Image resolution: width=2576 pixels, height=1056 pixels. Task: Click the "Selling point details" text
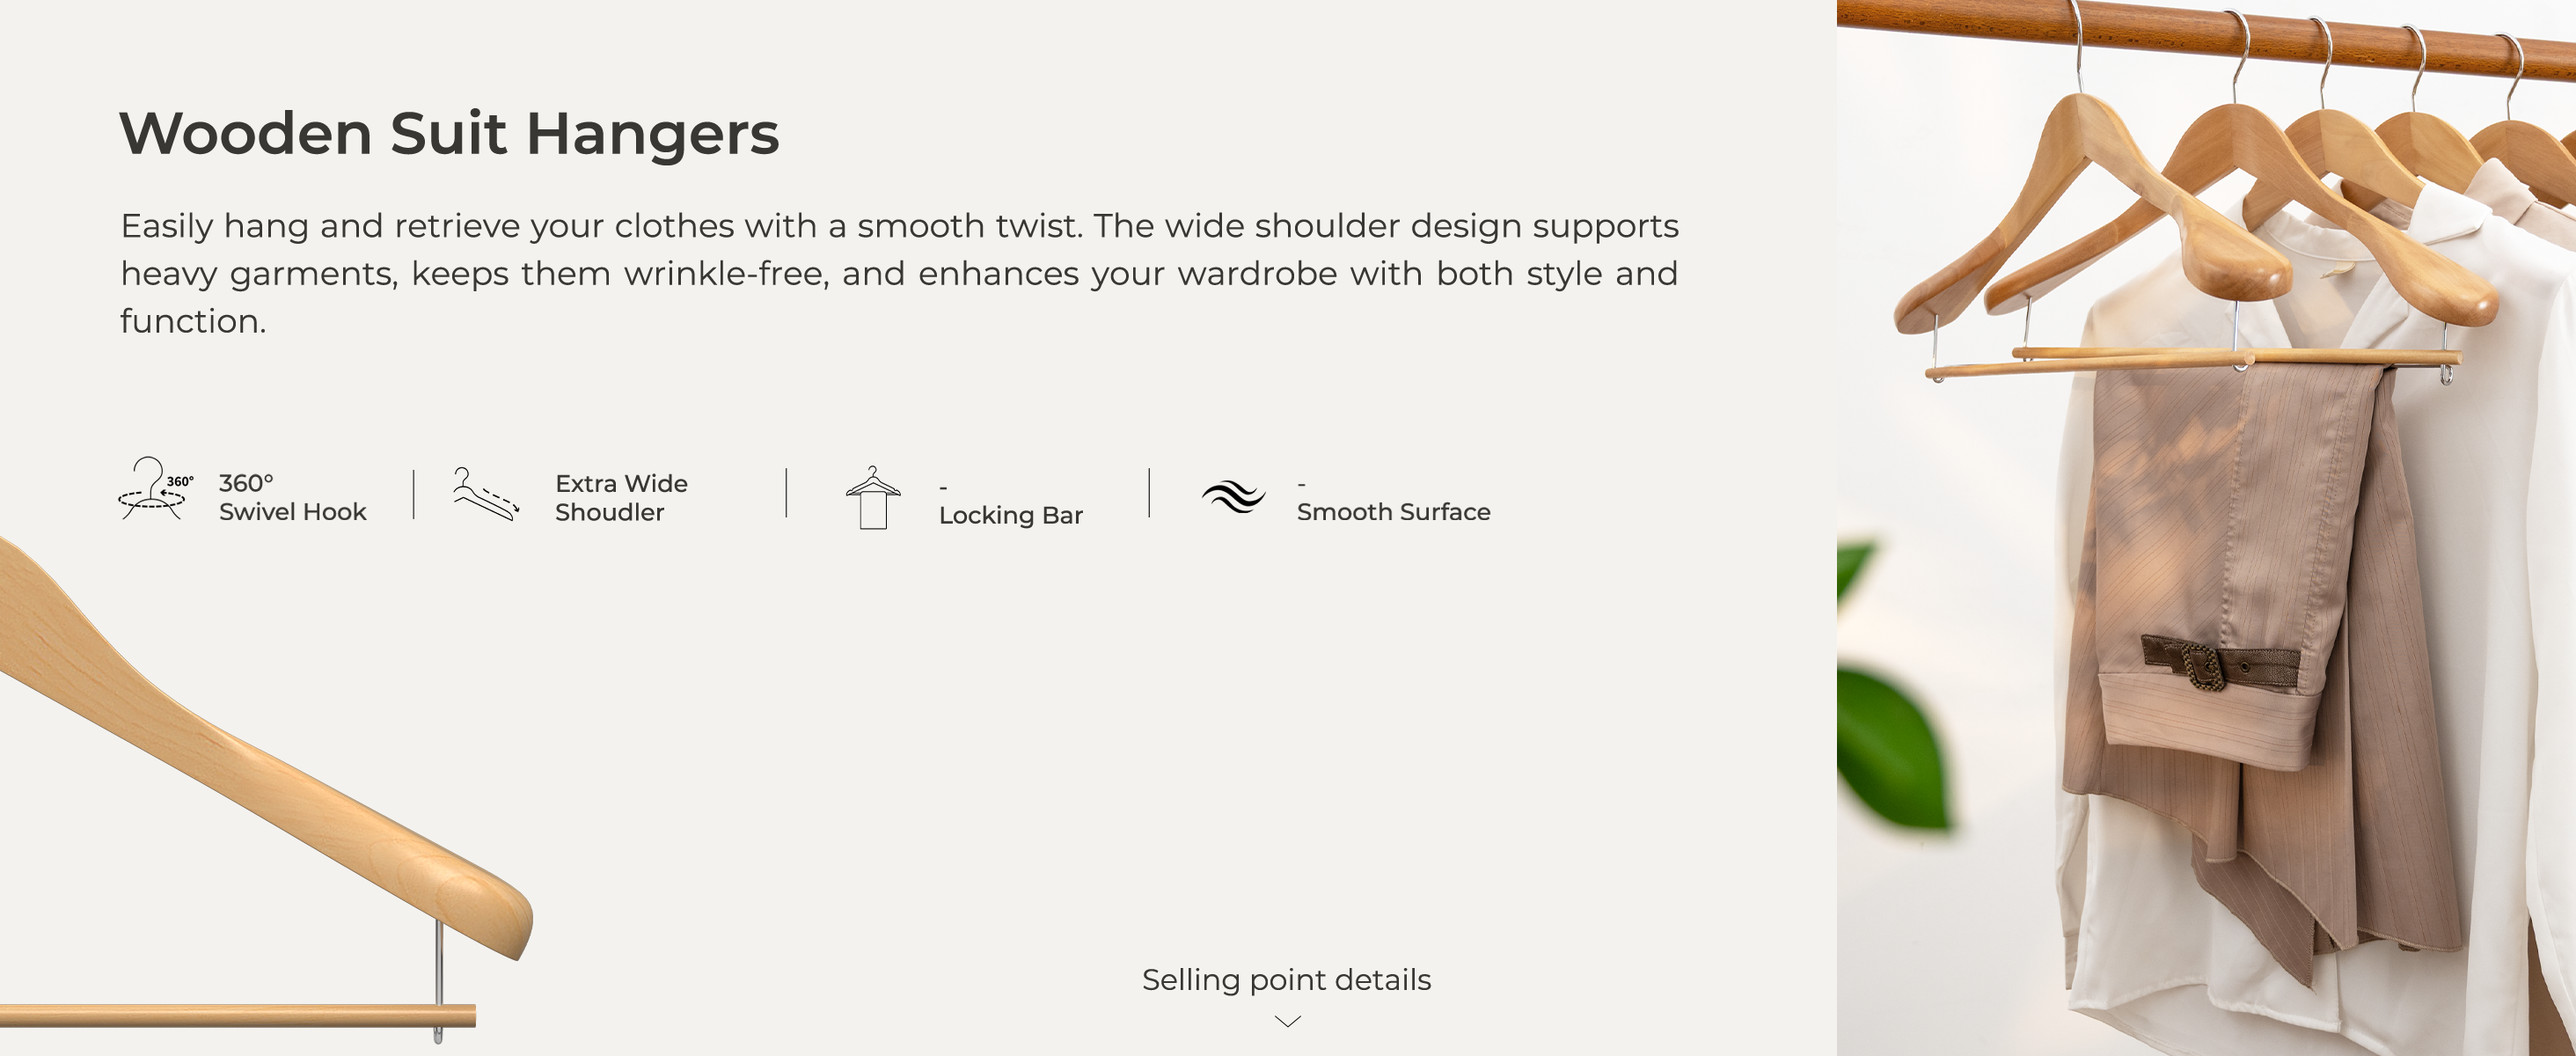pos(1286,980)
